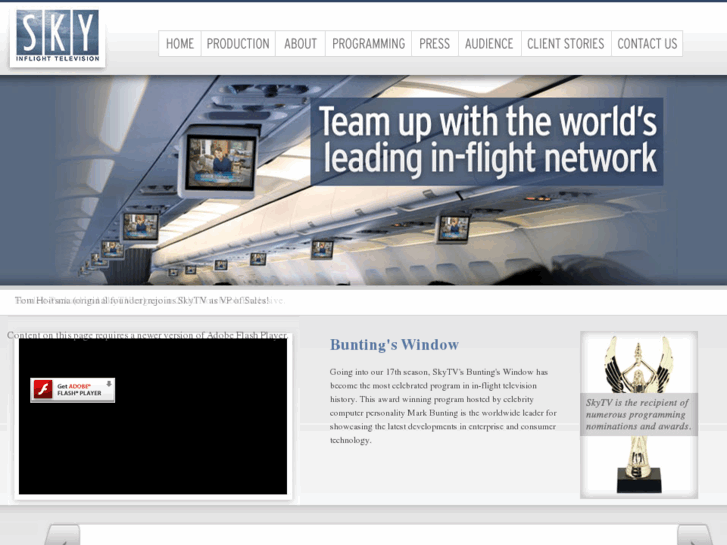This screenshot has width=727, height=545.
Task: Click the Get Adobe Flash Player button
Action: [x=73, y=390]
